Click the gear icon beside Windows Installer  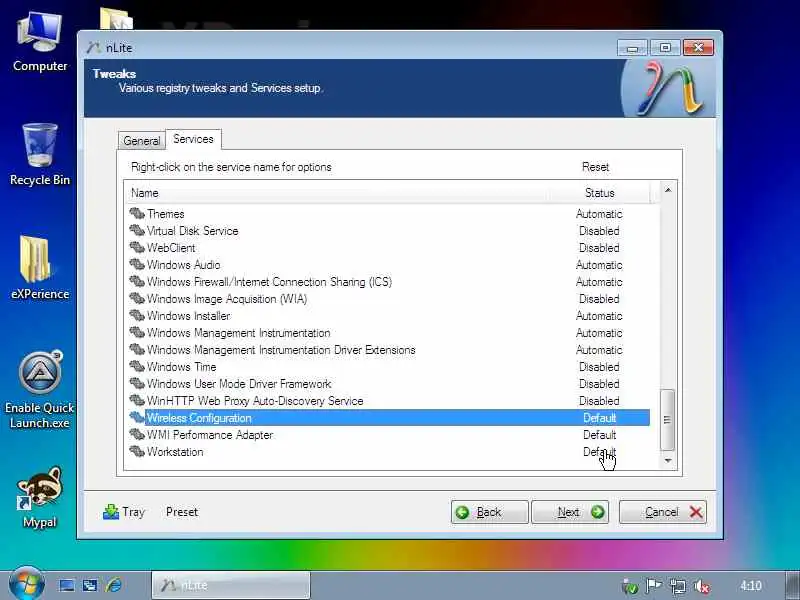137,315
